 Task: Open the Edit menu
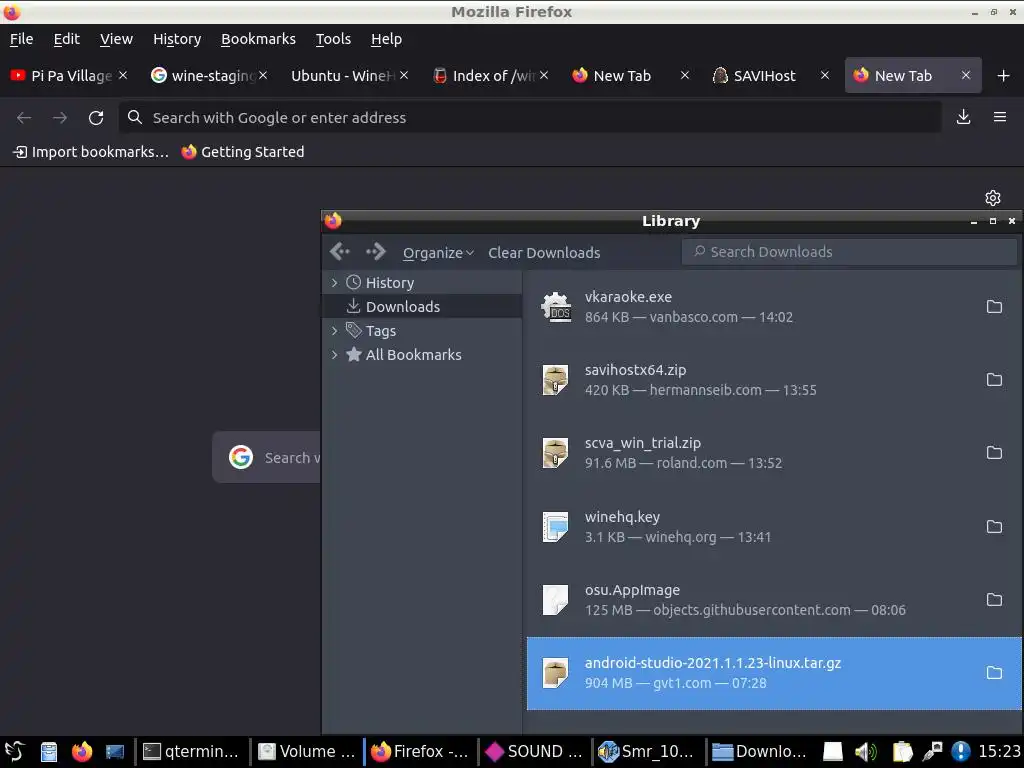pos(67,39)
